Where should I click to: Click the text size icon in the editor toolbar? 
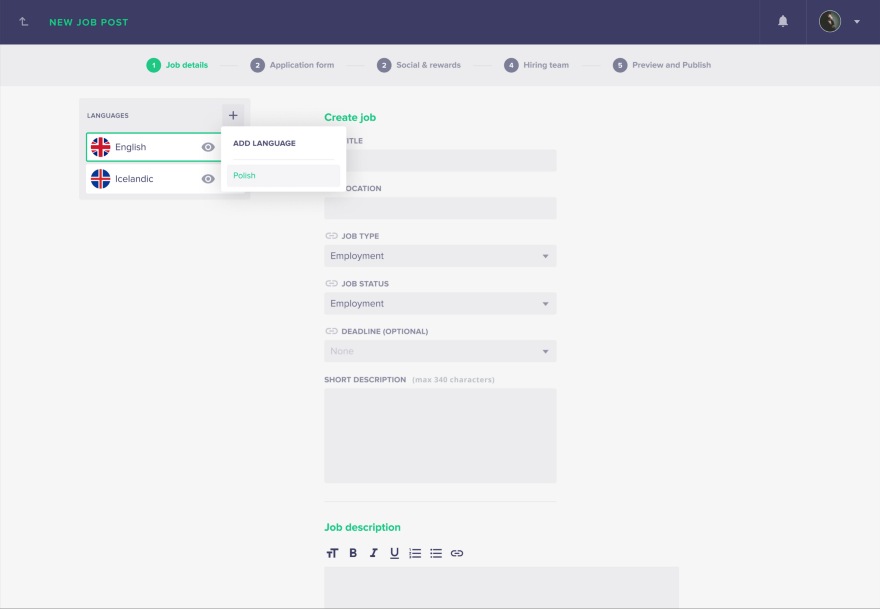tap(332, 552)
